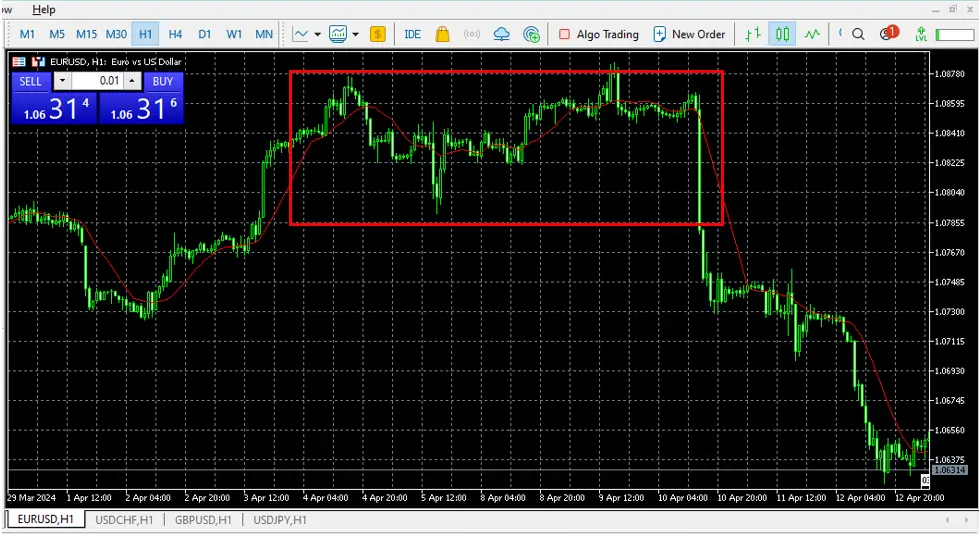The image size is (979, 534).
Task: Click the 1.08780 price scale label
Action: coord(949,74)
